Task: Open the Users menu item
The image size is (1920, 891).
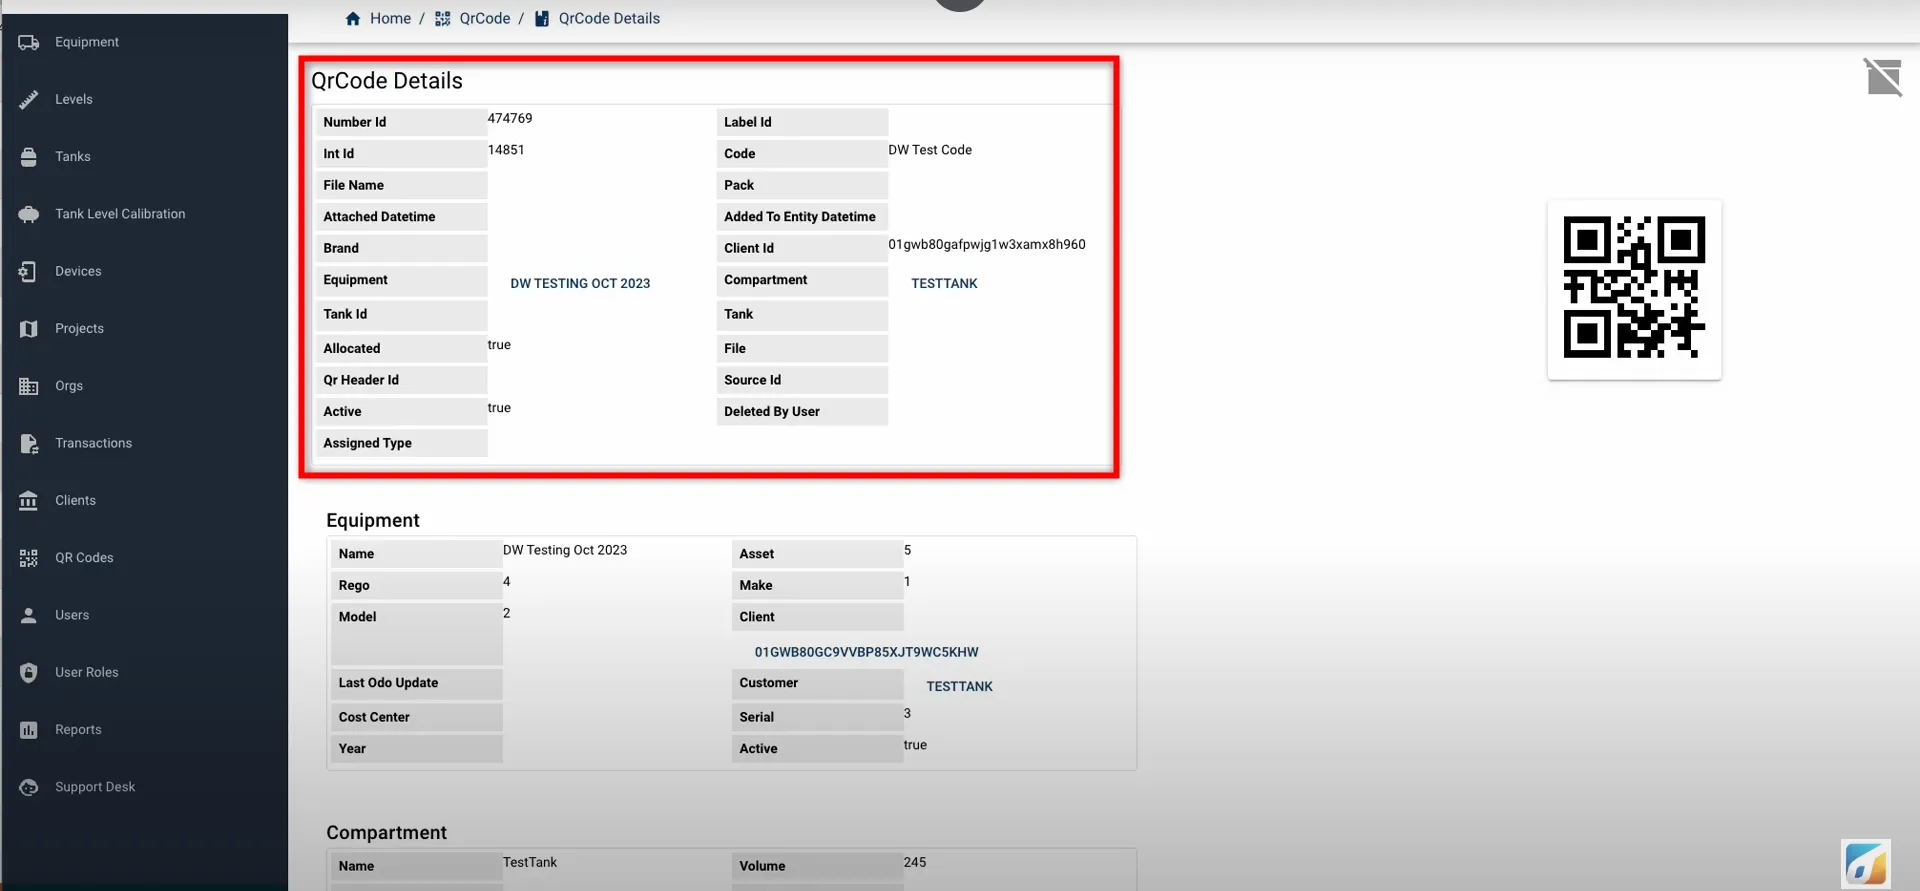Action: [x=72, y=615]
